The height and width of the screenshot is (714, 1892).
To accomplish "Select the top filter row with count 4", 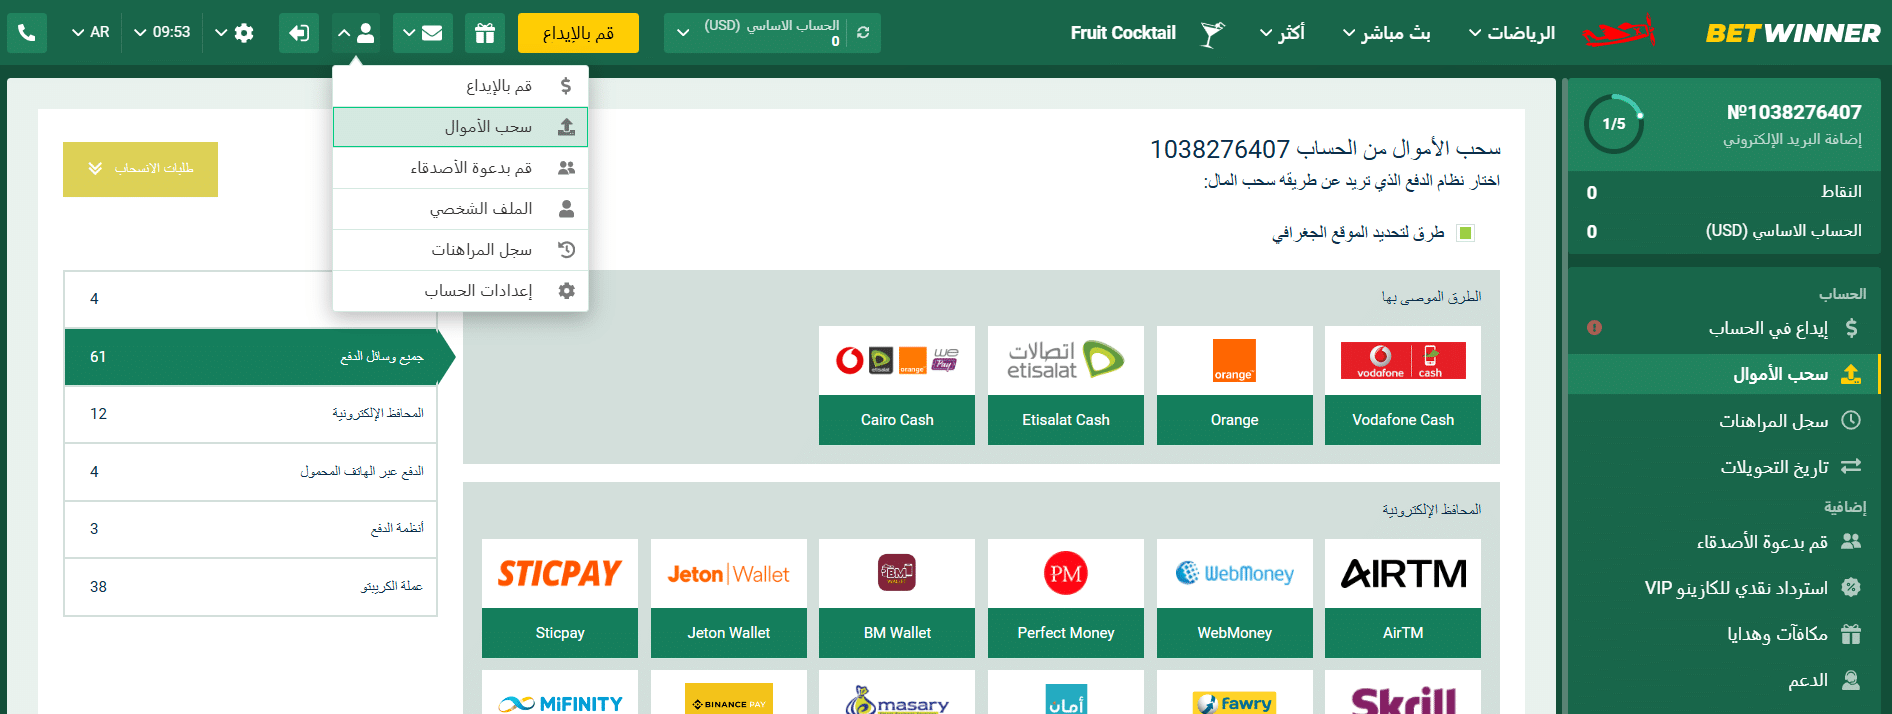I will pos(251,299).
